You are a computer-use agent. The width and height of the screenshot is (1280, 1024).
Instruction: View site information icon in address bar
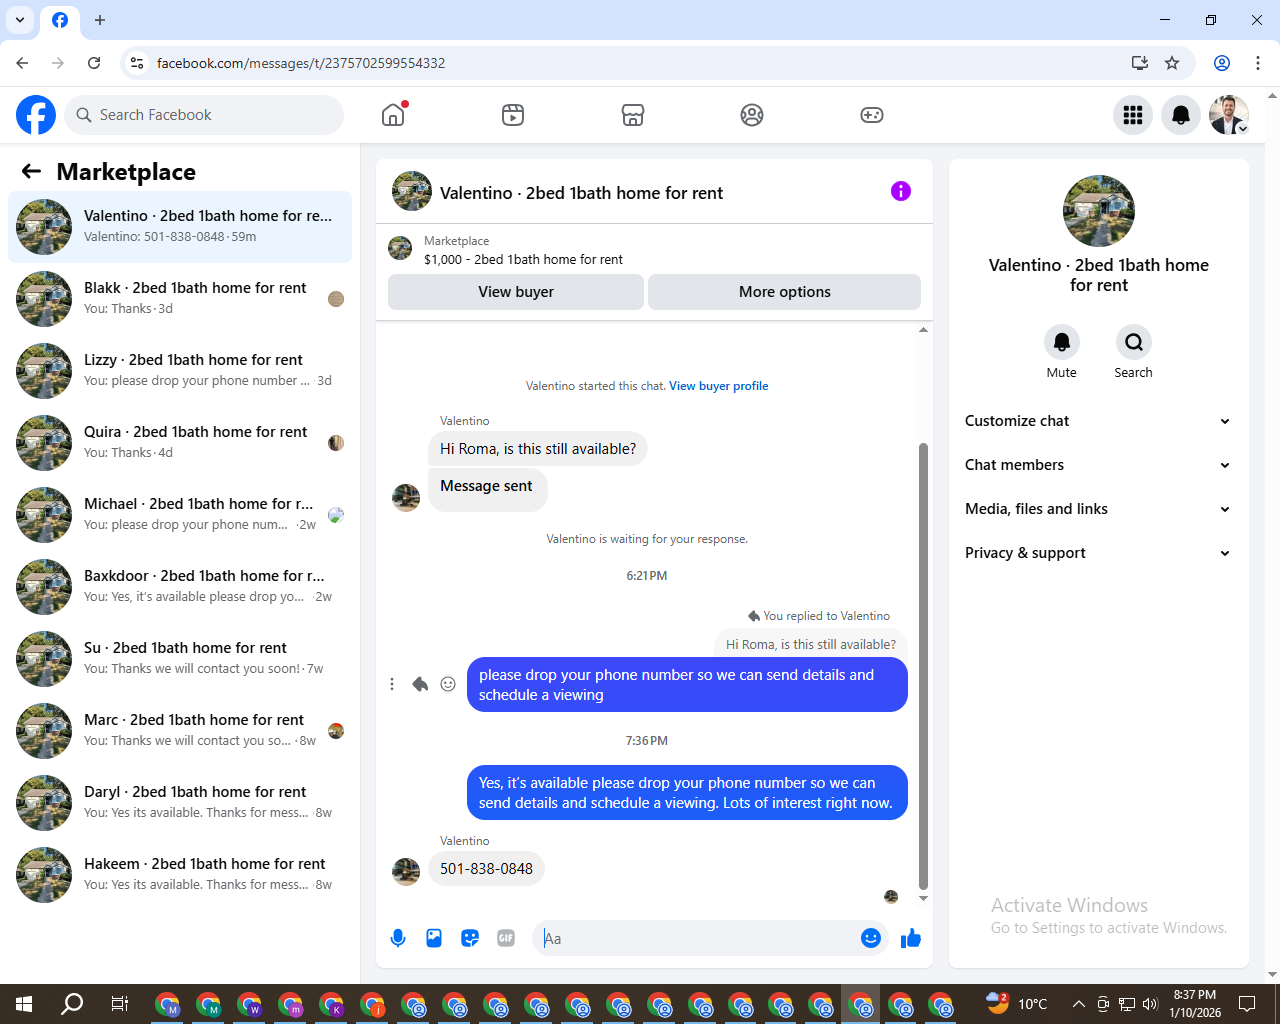pyautogui.click(x=137, y=63)
